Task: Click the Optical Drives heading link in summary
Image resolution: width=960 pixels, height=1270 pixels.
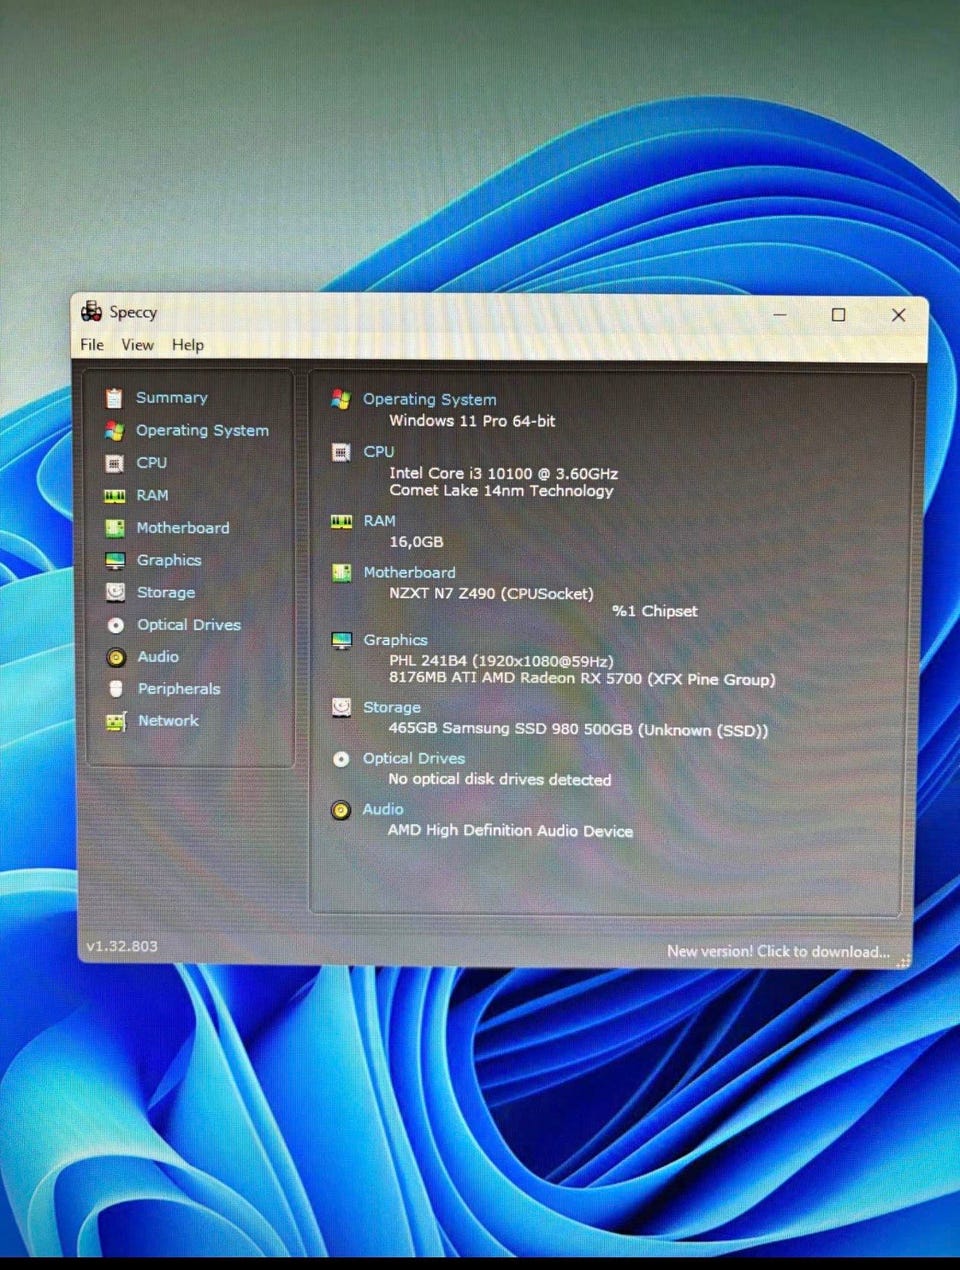Action: [414, 759]
